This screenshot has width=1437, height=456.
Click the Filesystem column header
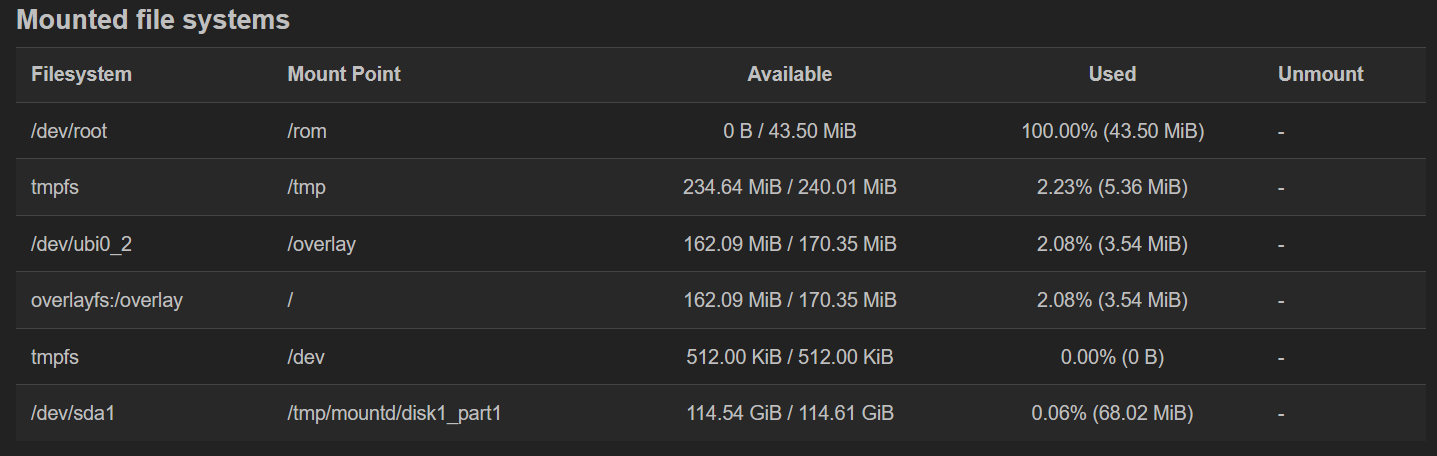pyautogui.click(x=81, y=74)
